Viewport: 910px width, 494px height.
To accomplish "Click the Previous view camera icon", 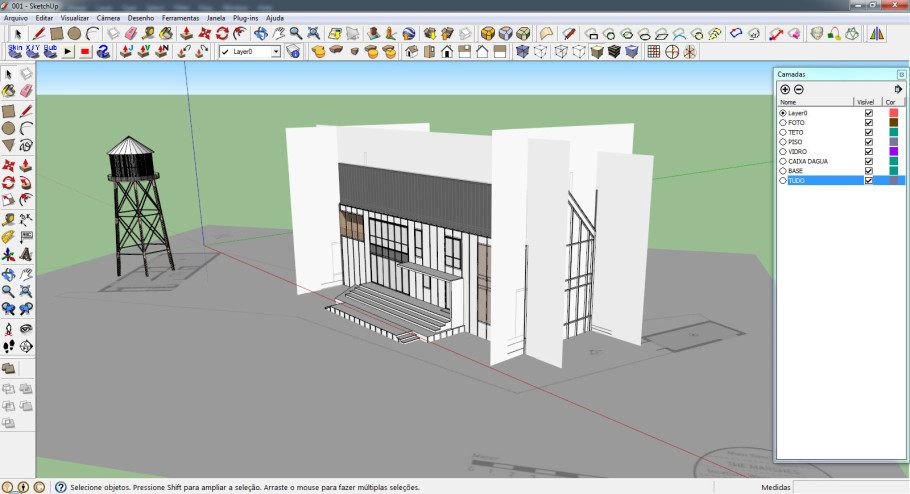I will click(9, 309).
